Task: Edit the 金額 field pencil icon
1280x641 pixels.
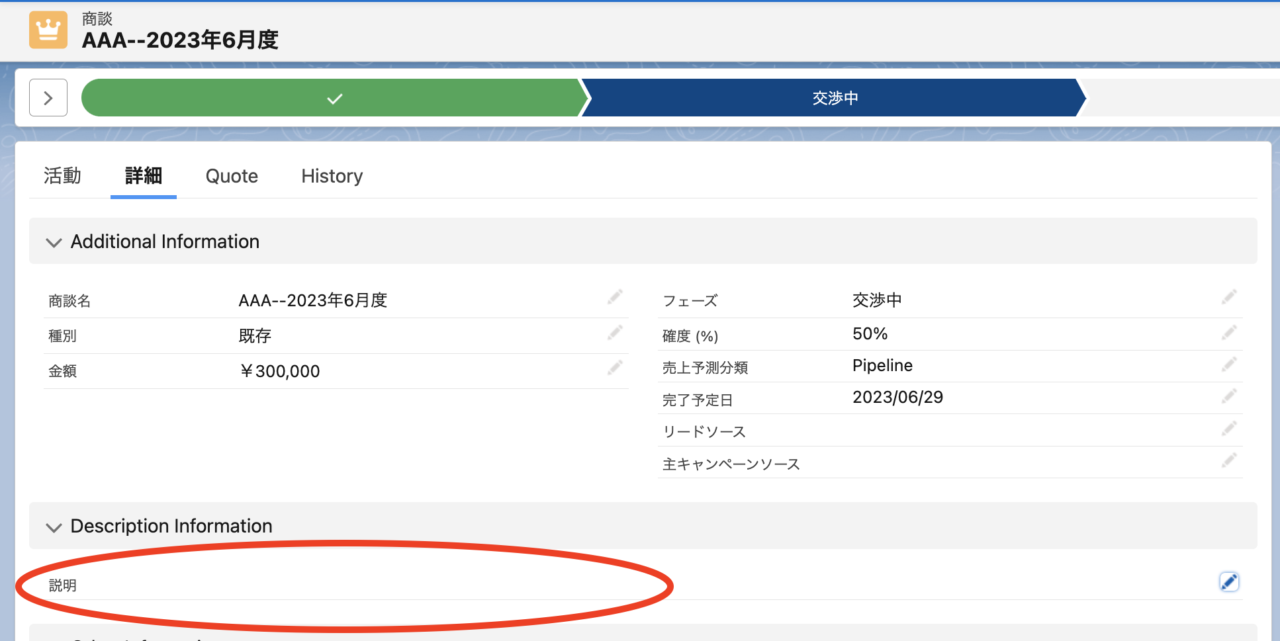Action: pyautogui.click(x=615, y=367)
